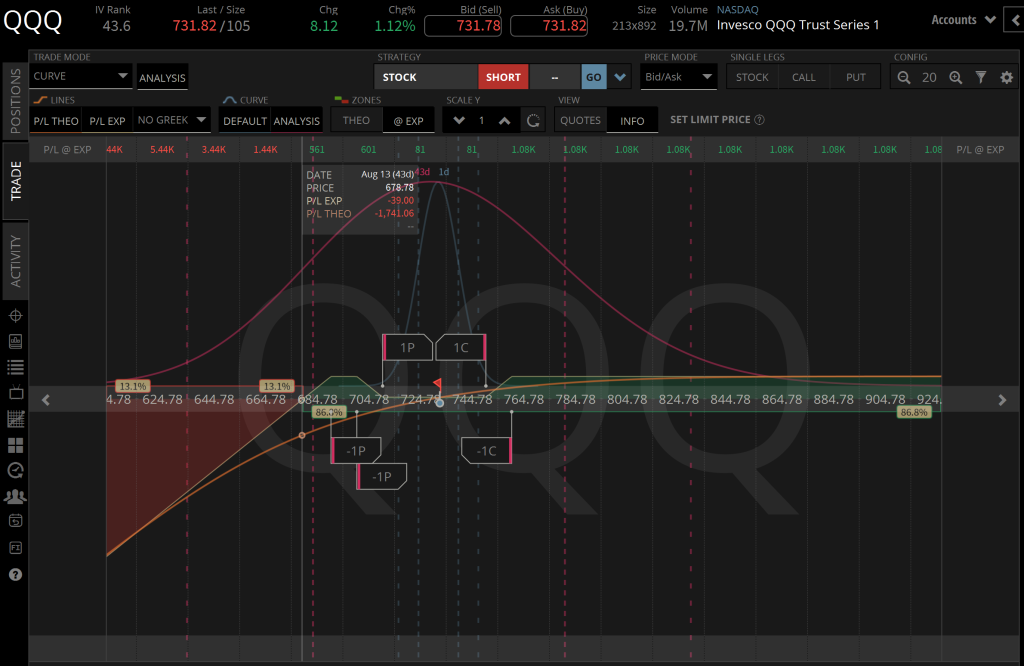Pan the price axis right with arrow
This screenshot has width=1024, height=666.
click(1002, 400)
